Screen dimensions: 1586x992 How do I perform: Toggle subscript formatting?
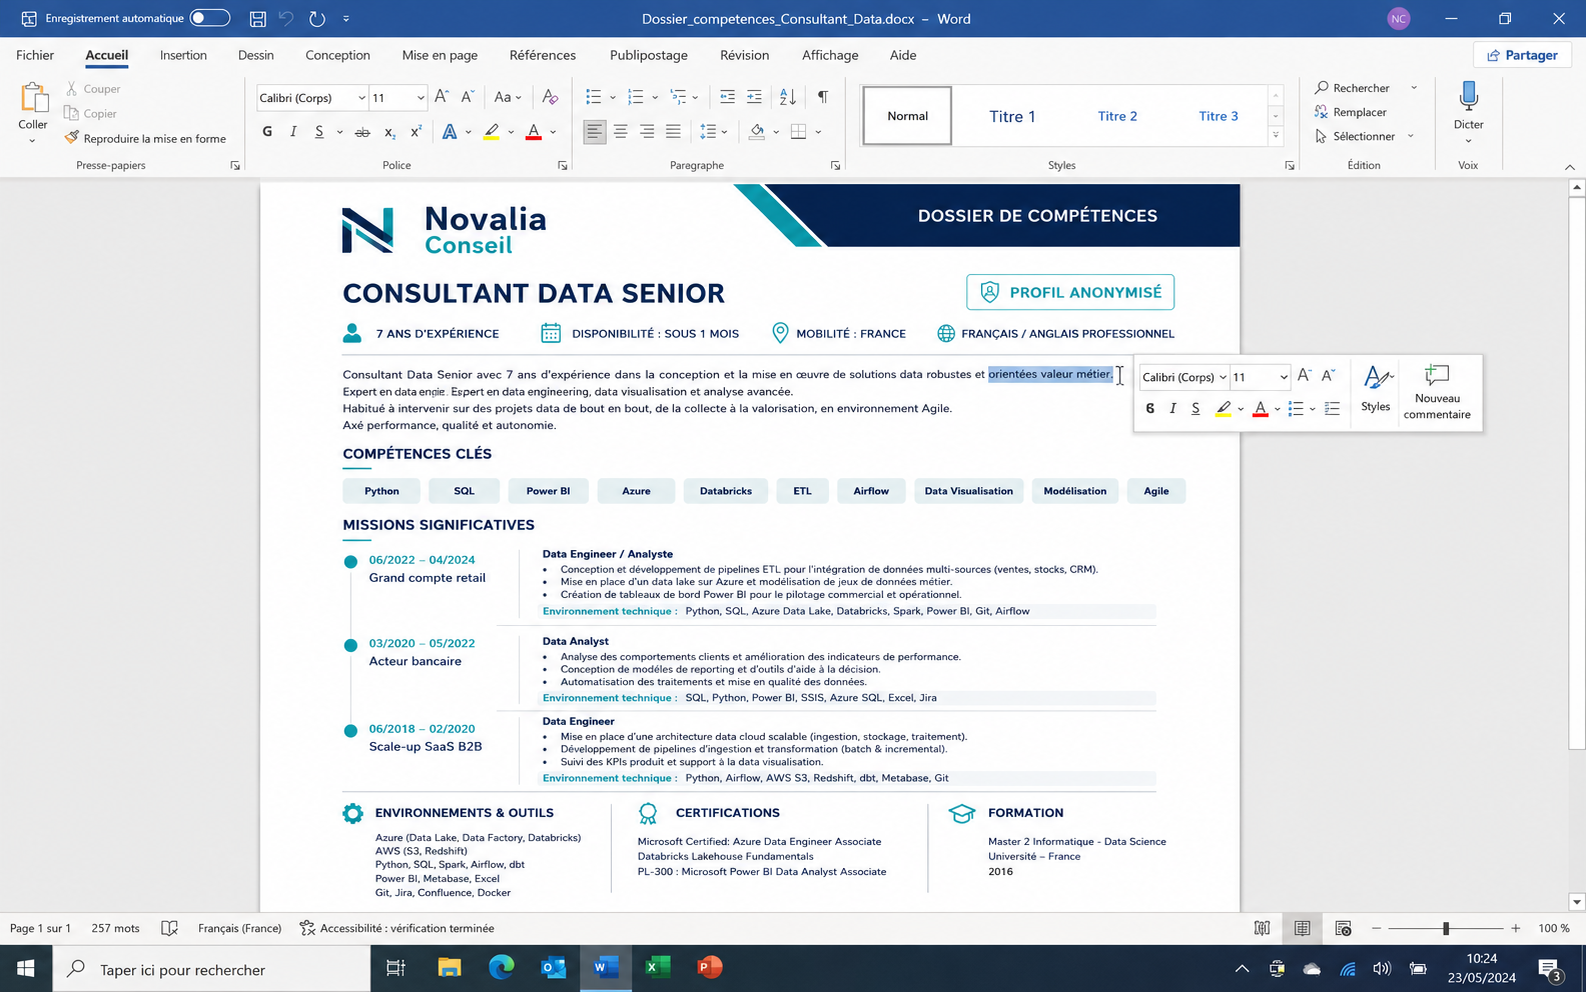(x=390, y=131)
